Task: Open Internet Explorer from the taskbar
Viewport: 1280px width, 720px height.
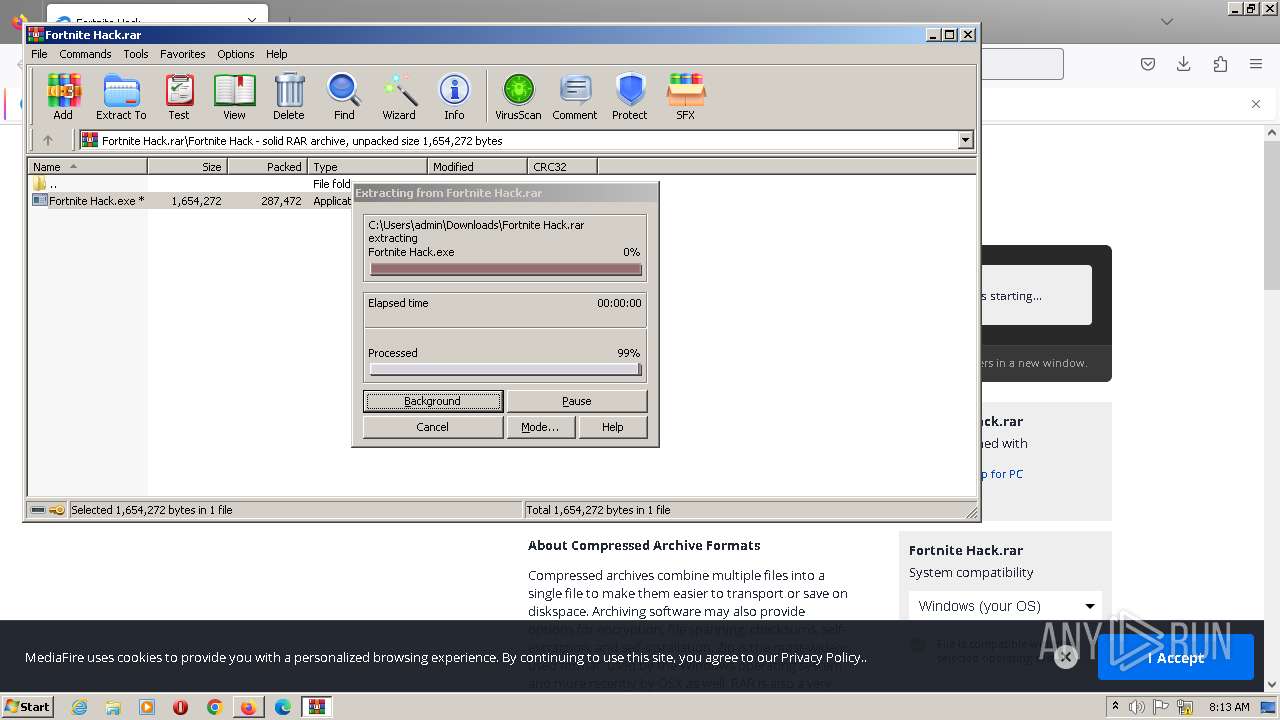Action: (79, 707)
